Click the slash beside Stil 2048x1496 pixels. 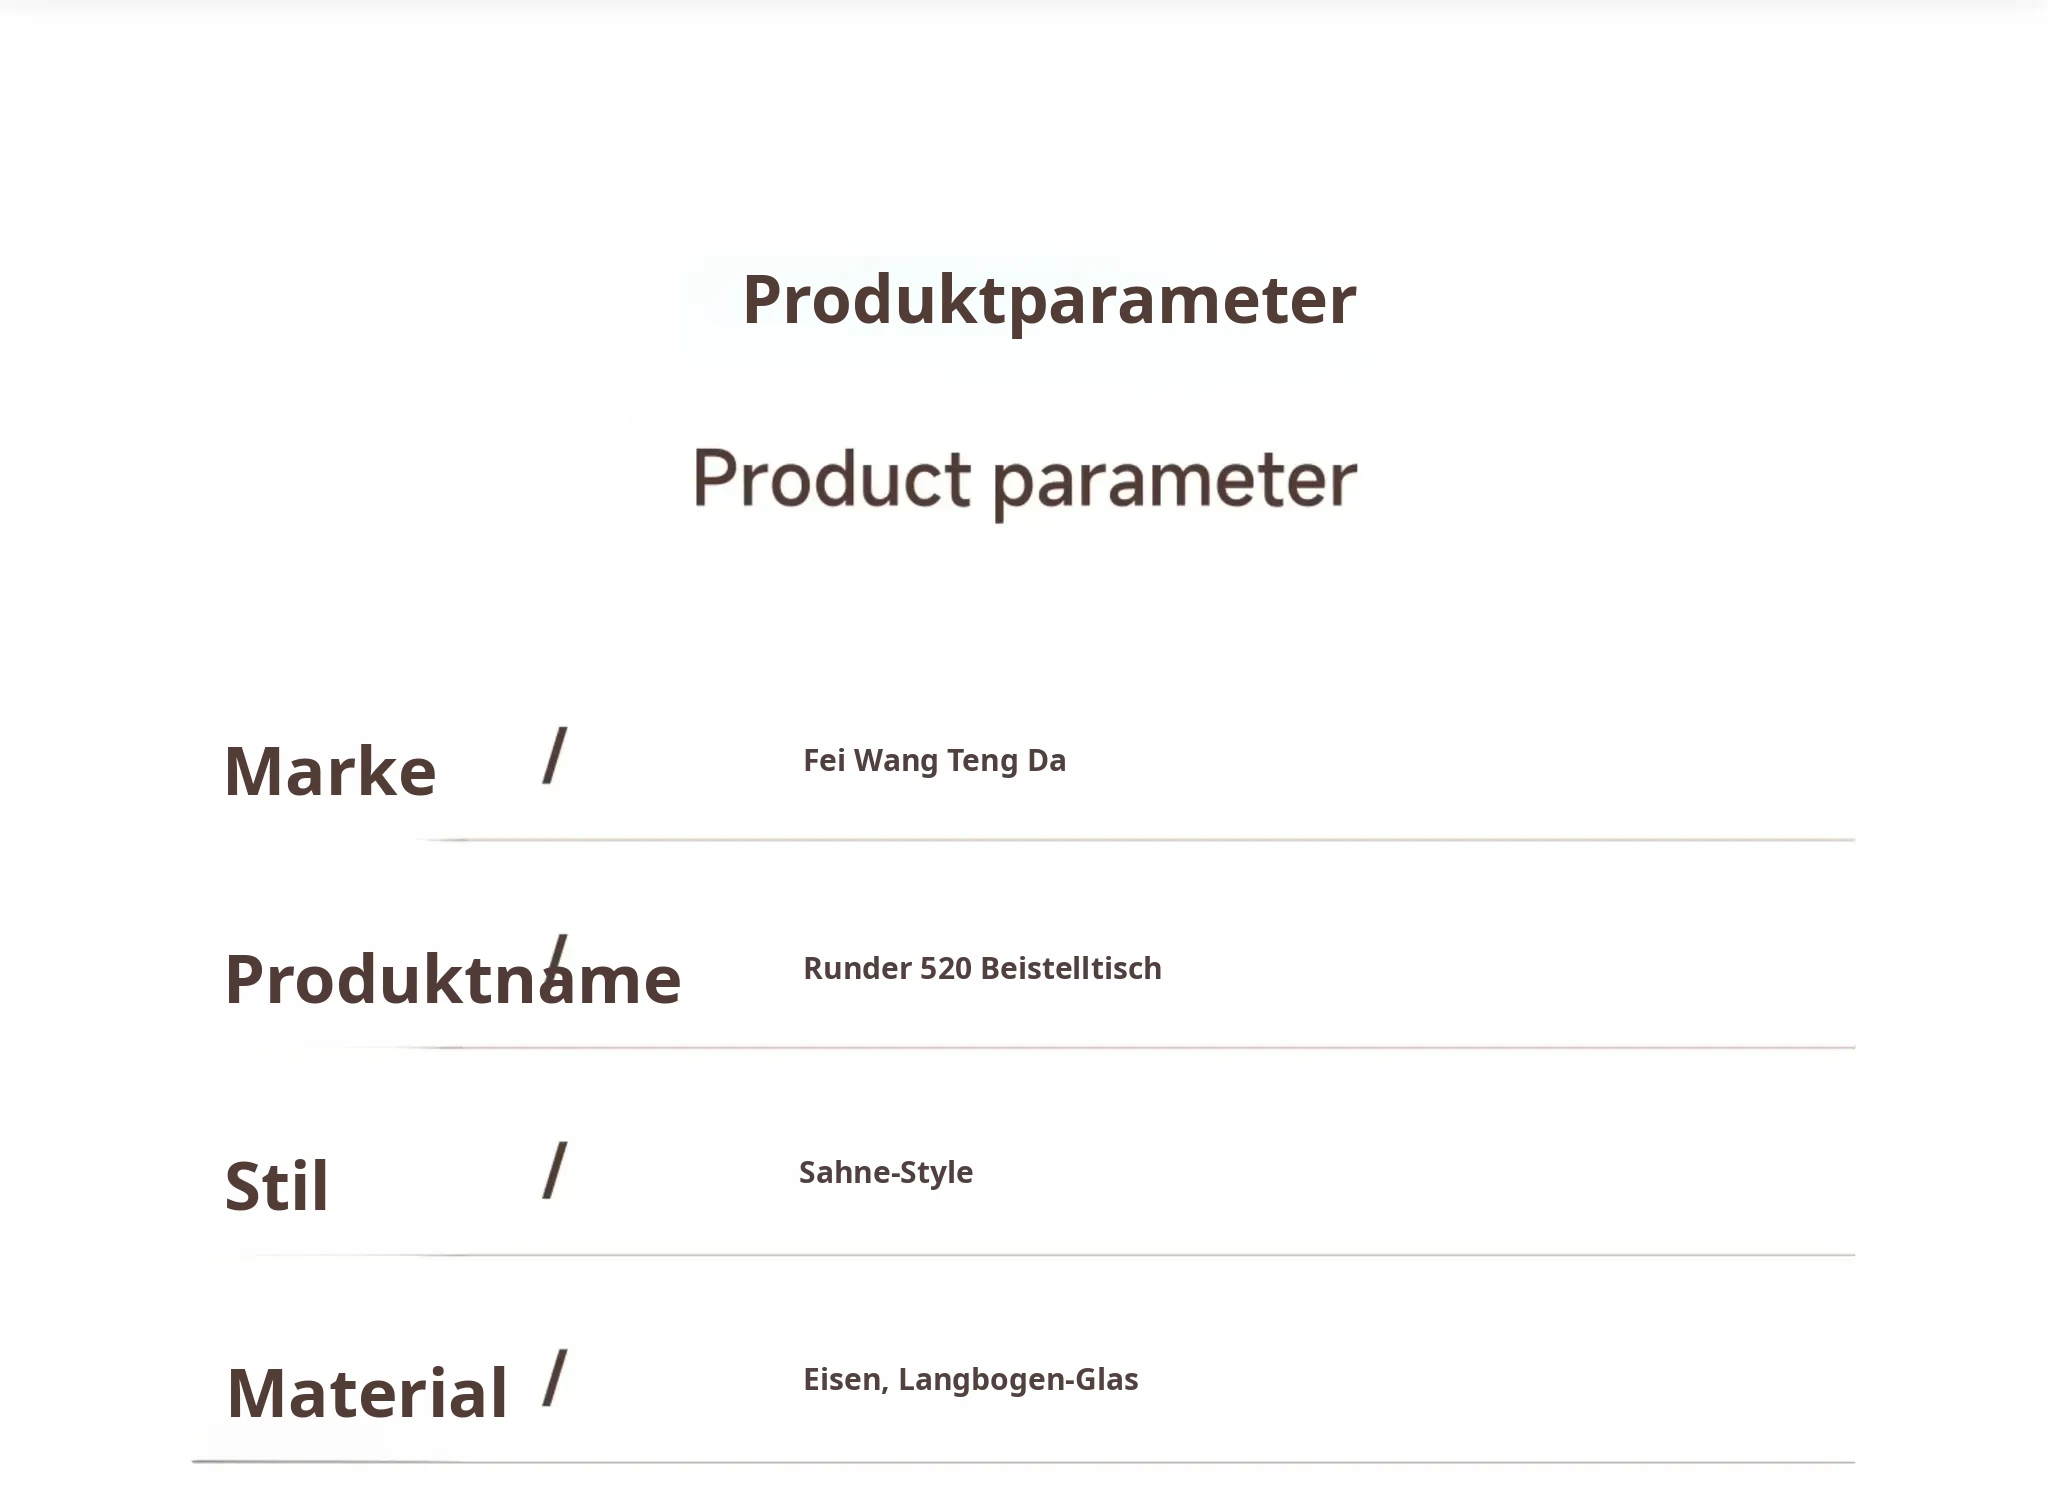555,1170
